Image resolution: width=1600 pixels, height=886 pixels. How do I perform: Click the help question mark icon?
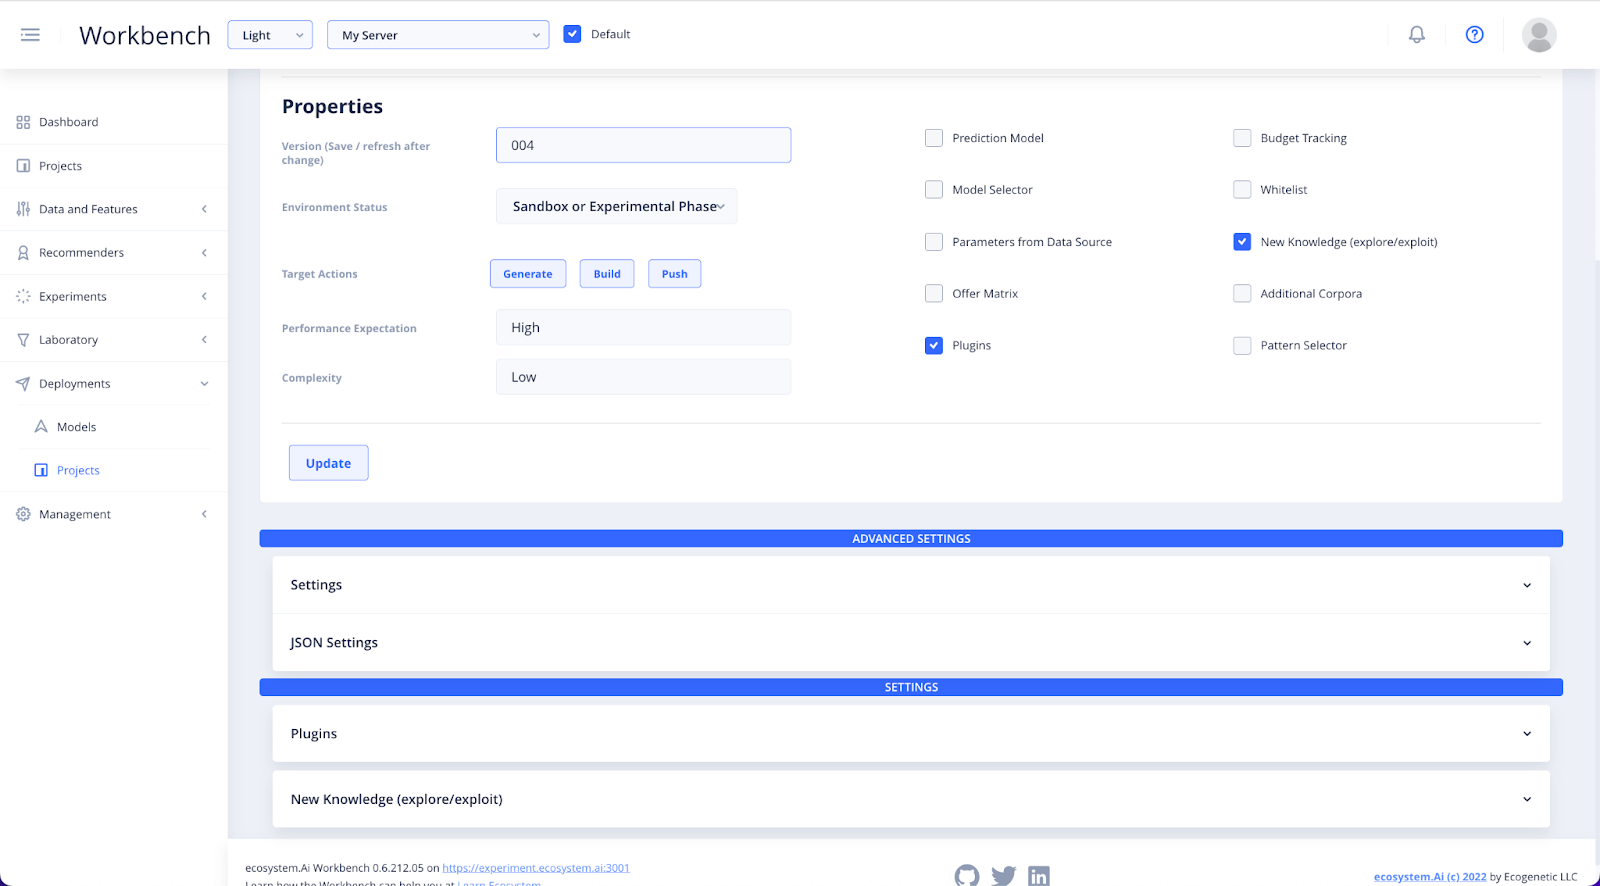click(1475, 35)
